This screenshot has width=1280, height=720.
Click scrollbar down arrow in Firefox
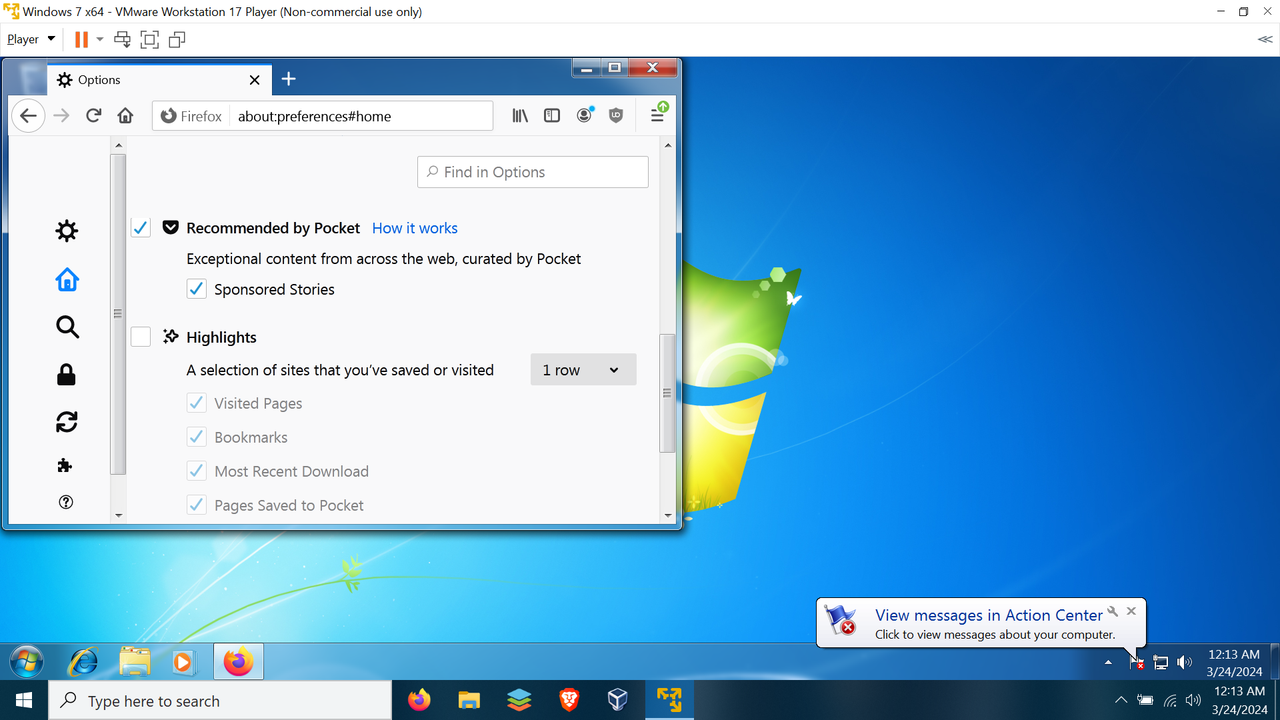pyautogui.click(x=668, y=516)
